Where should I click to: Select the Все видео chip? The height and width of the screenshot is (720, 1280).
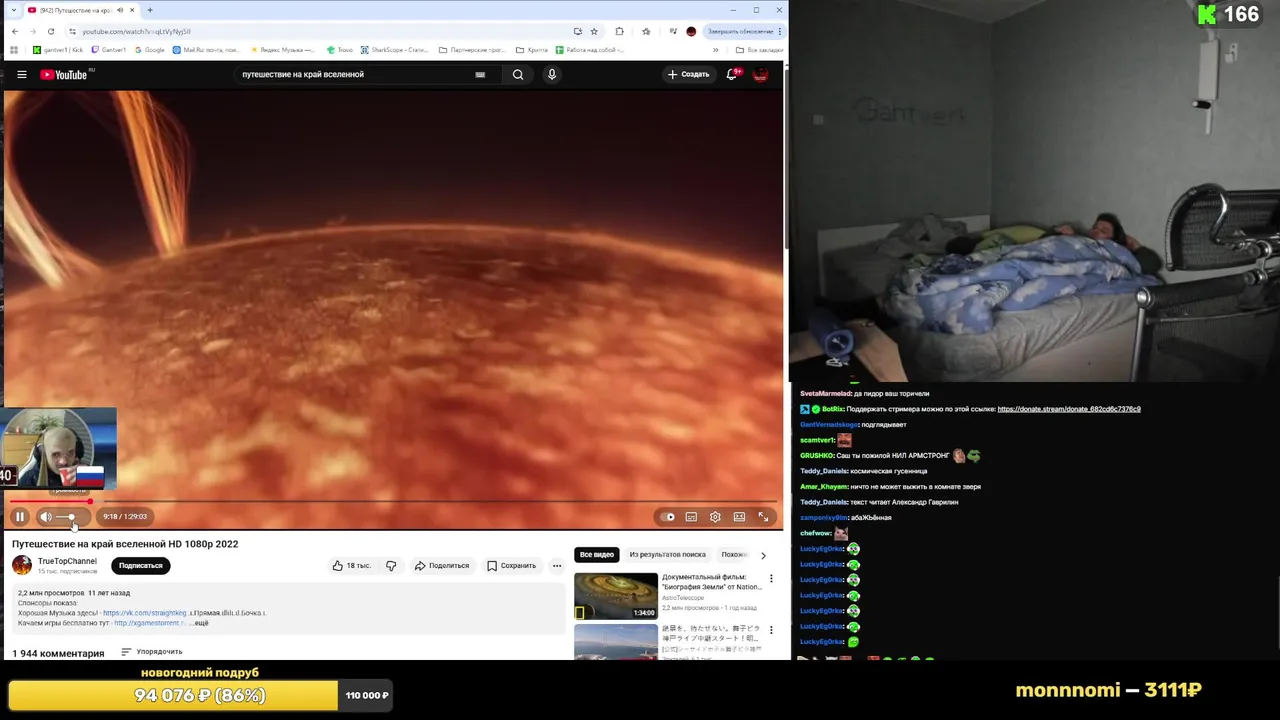(597, 554)
